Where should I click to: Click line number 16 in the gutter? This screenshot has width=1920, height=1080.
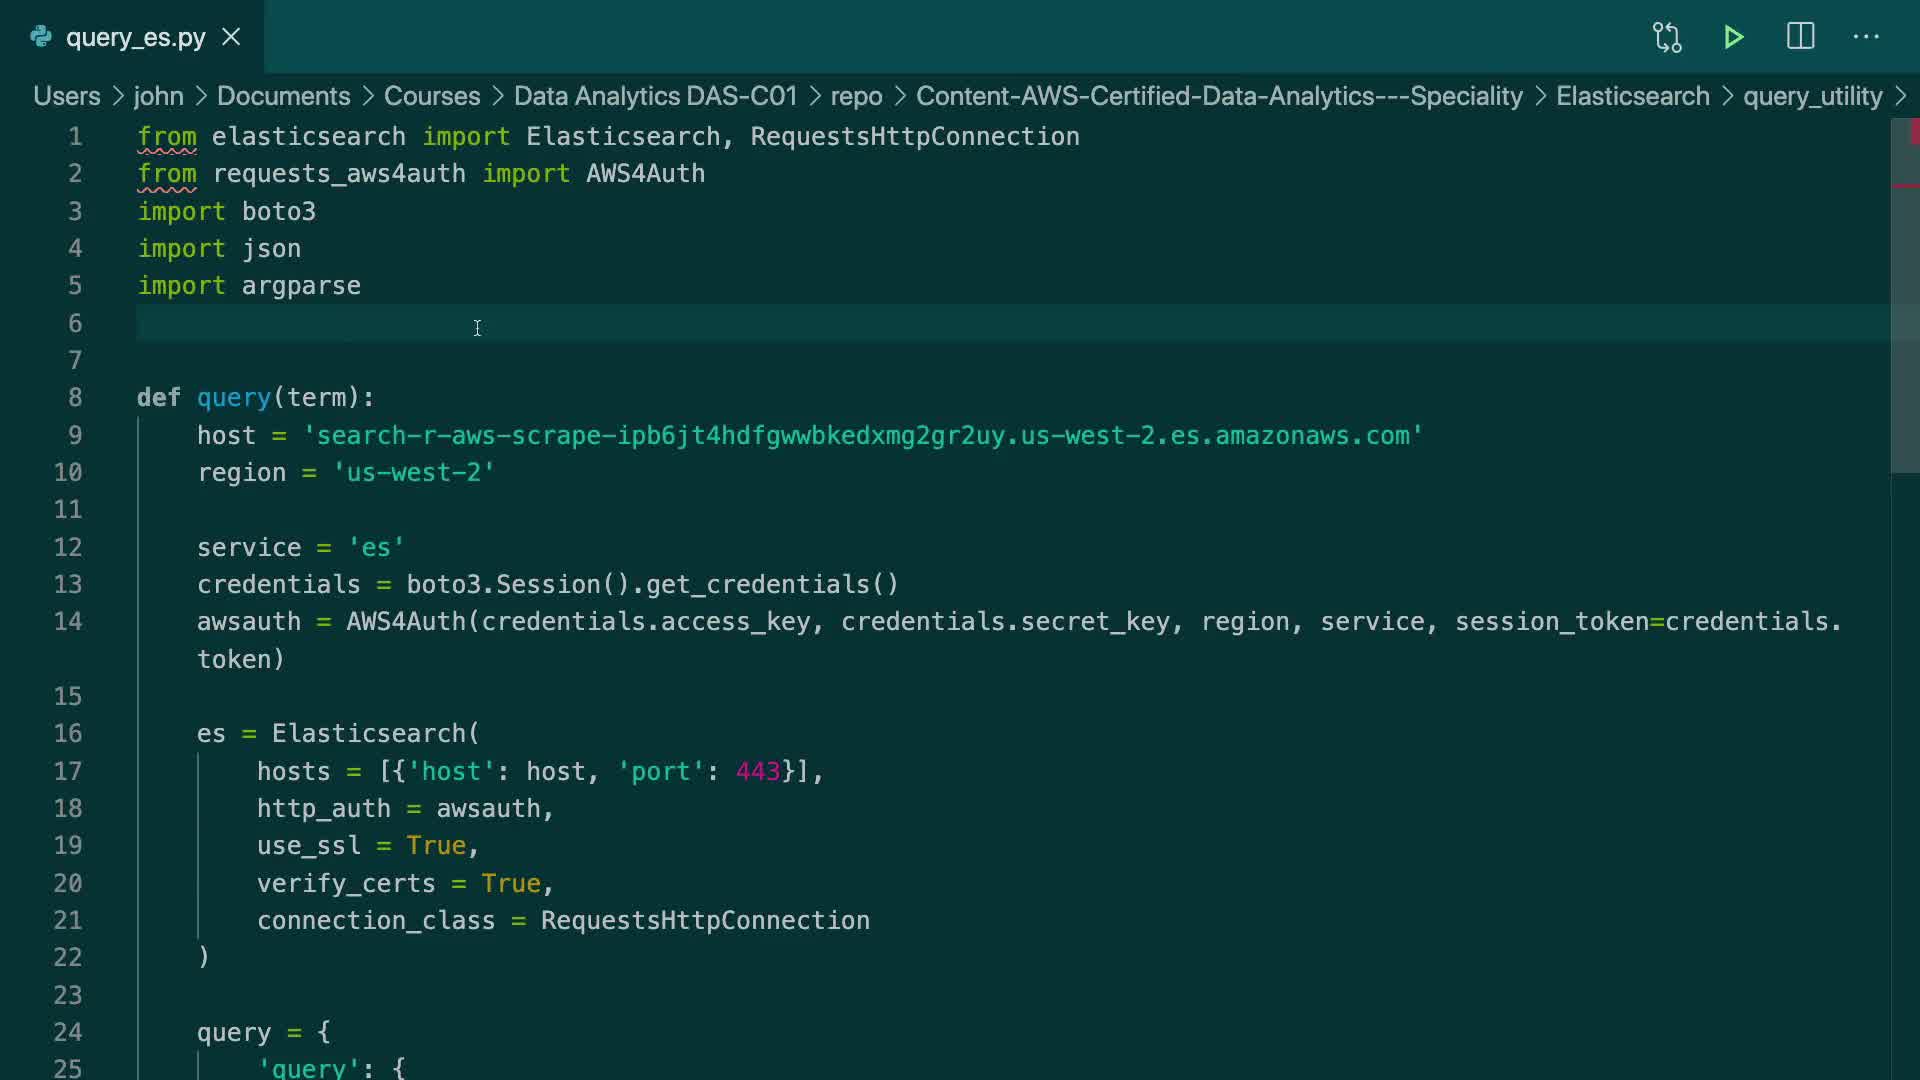click(68, 734)
